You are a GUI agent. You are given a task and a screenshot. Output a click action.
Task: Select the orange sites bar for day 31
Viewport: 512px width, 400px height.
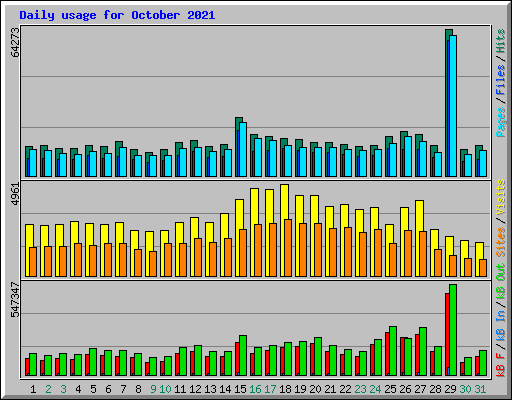483,268
